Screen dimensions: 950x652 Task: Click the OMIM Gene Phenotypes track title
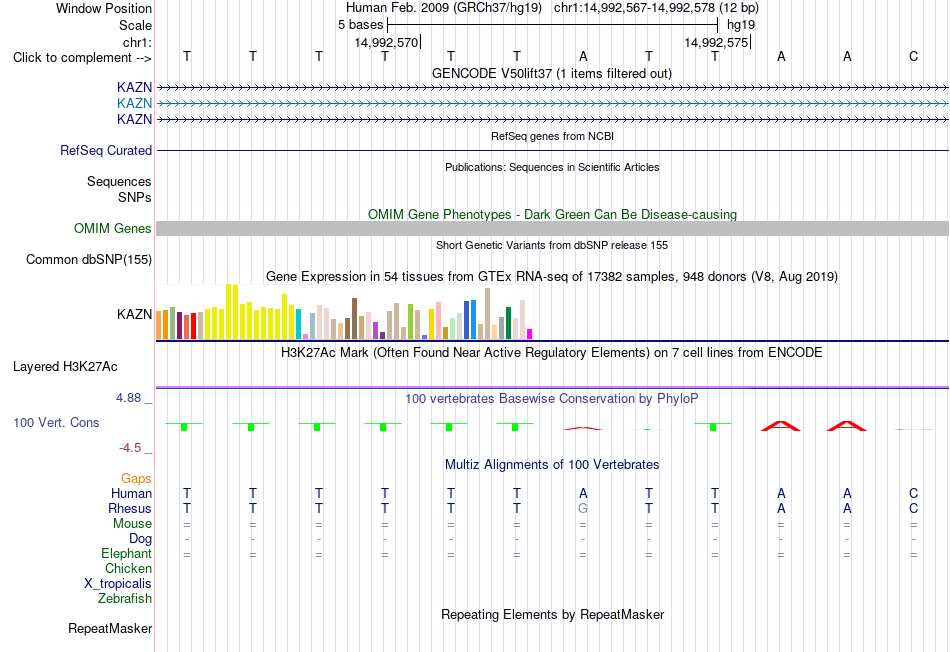tap(552, 215)
